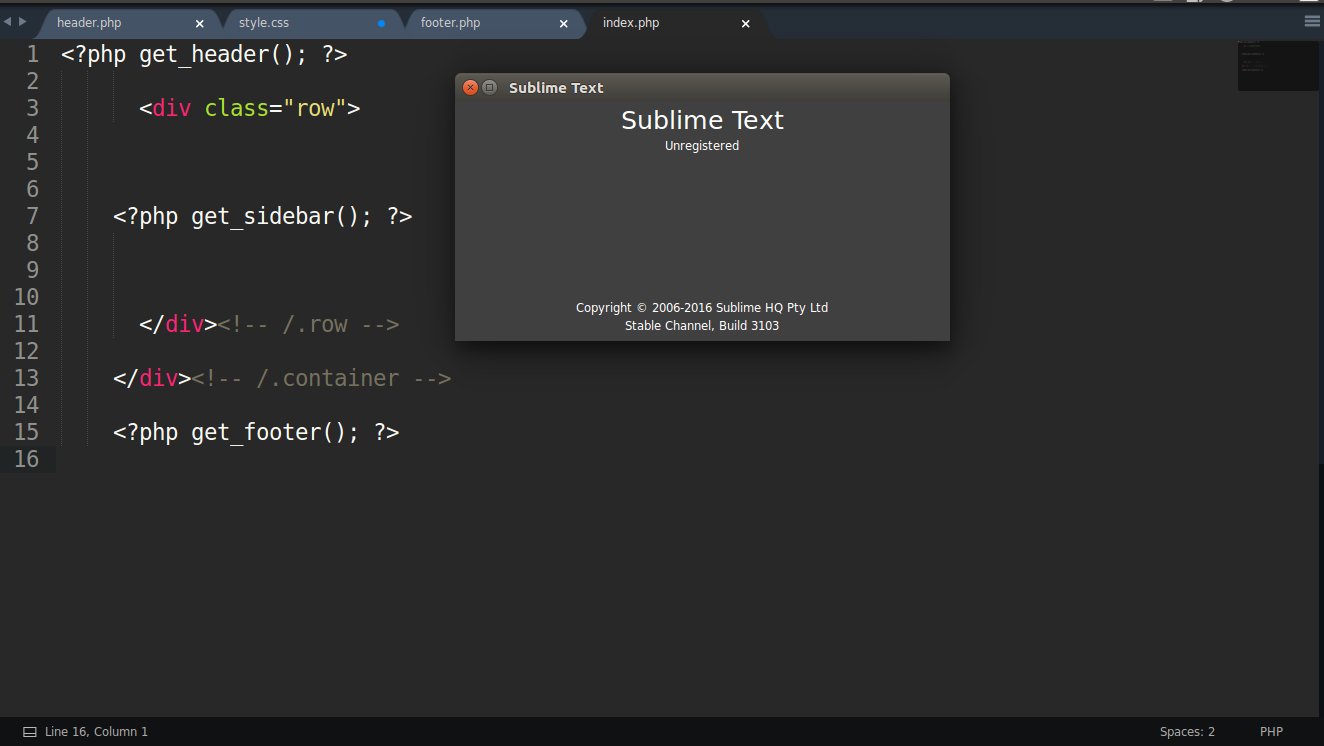Click the tab scroll left arrow

coord(8,21)
